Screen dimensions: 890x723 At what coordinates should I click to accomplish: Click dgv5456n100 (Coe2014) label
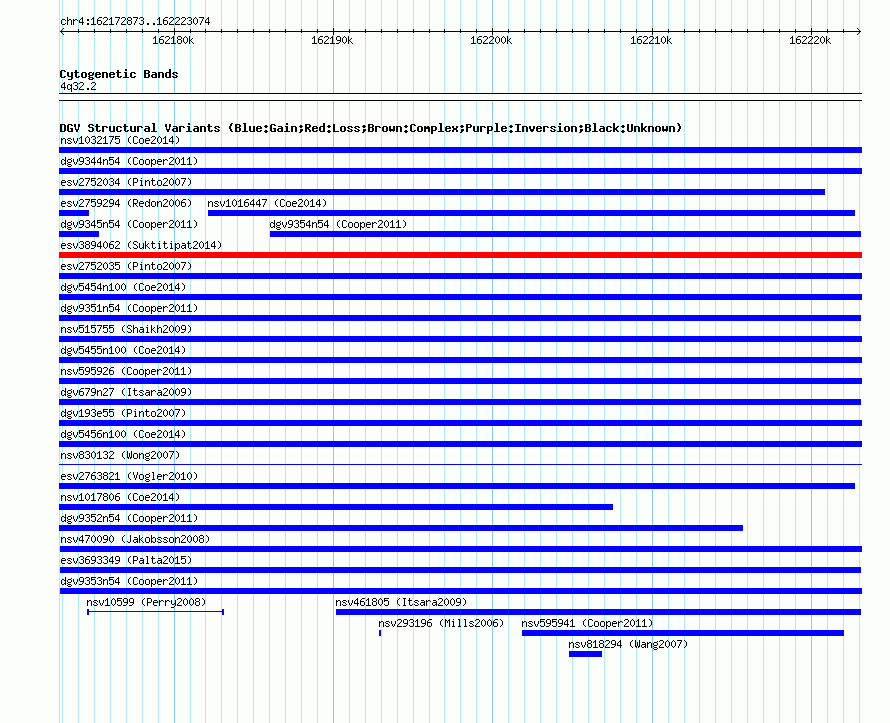[123, 434]
